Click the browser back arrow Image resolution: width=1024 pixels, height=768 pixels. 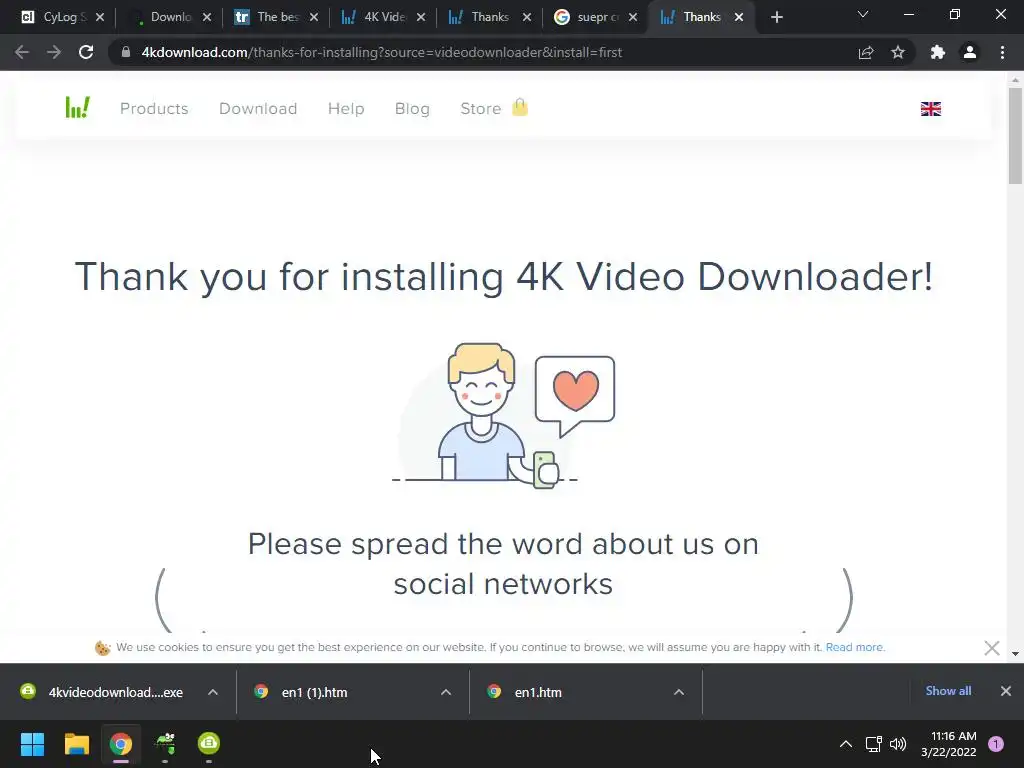pyautogui.click(x=22, y=52)
